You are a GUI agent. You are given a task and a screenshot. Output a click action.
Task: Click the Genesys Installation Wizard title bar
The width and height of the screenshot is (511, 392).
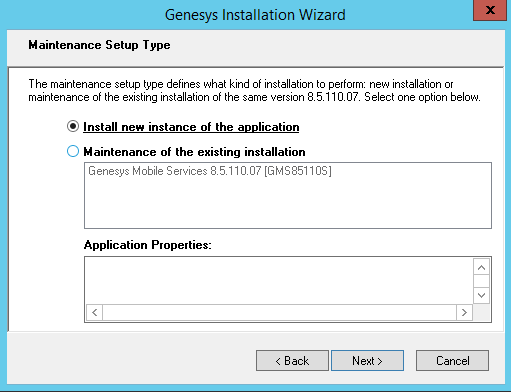tap(255, 15)
